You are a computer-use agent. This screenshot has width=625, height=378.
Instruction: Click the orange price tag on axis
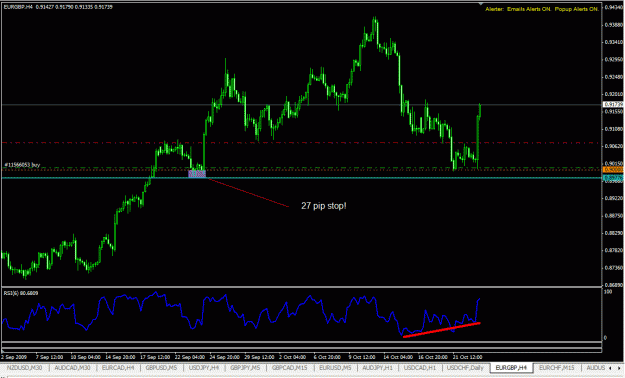pyautogui.click(x=613, y=170)
